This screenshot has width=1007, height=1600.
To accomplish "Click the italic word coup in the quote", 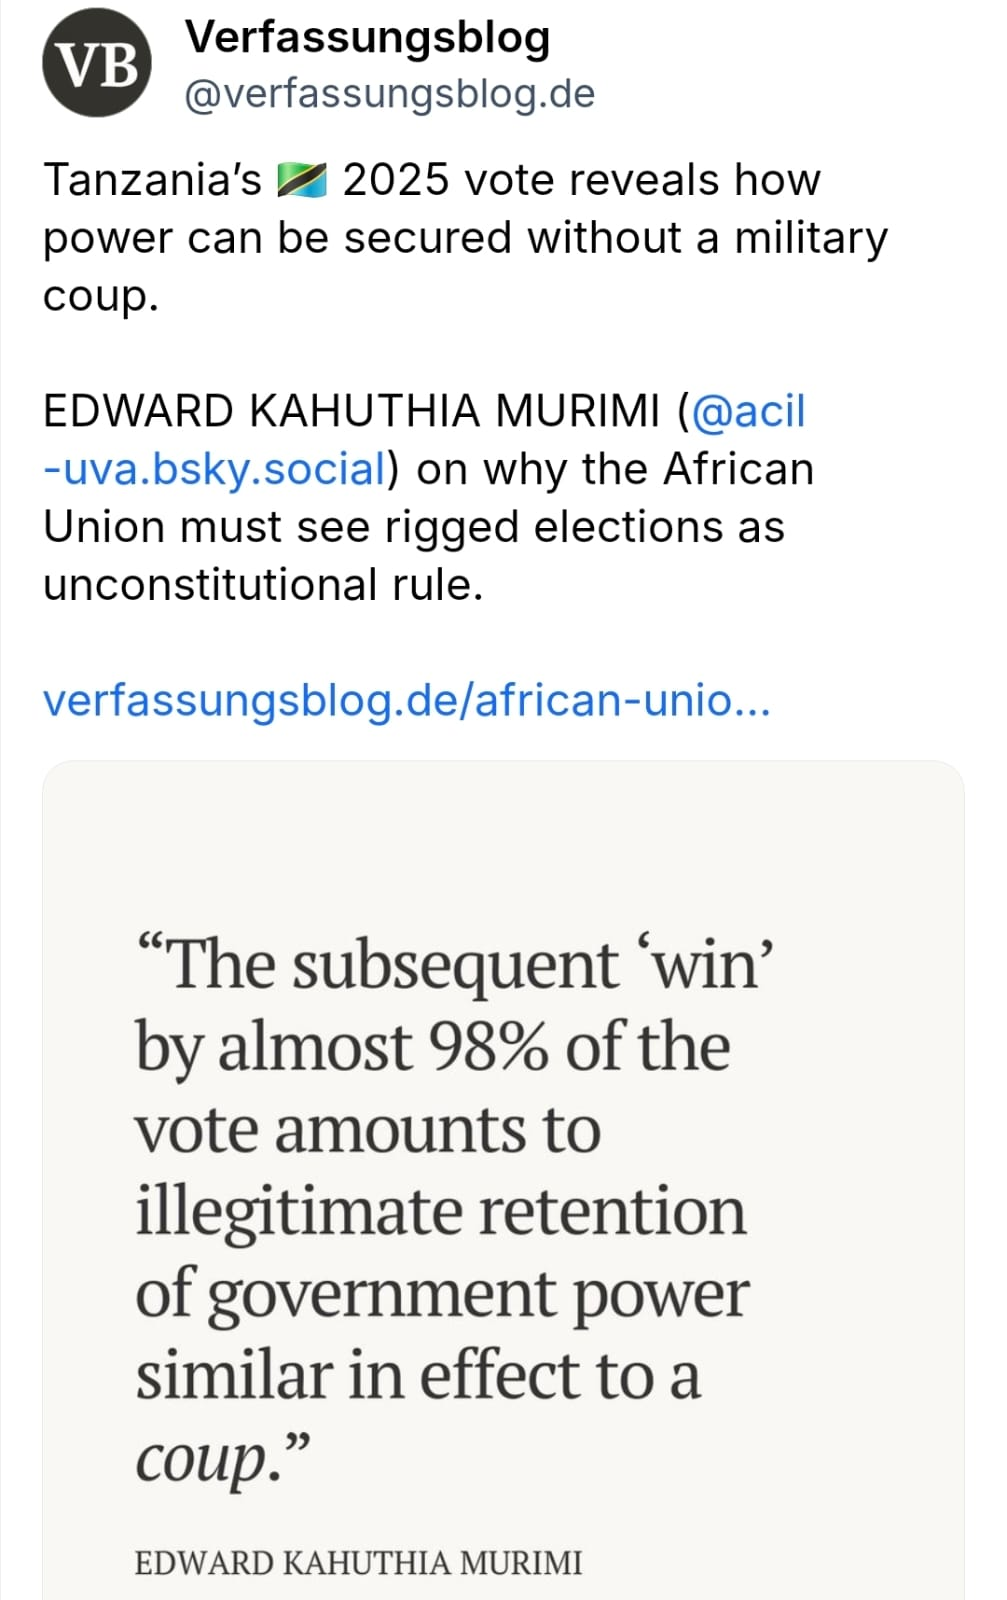I will click(202, 1460).
